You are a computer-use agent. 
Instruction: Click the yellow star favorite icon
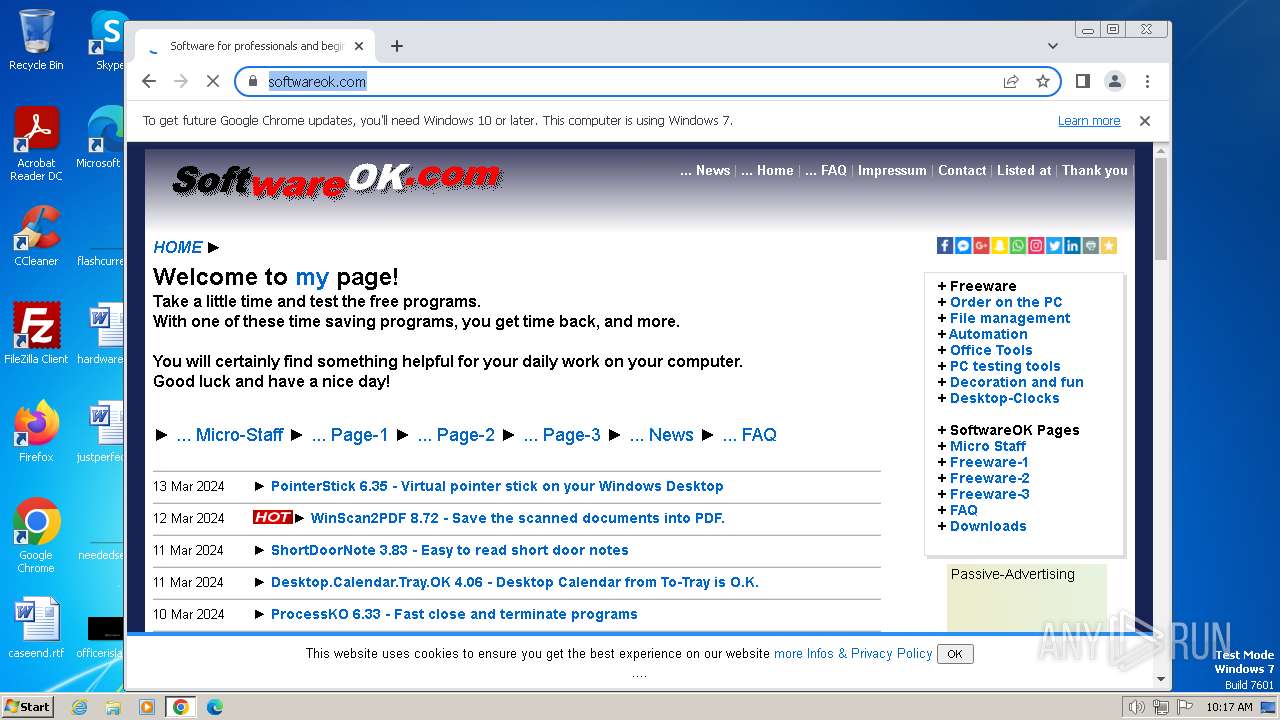tap(1108, 246)
